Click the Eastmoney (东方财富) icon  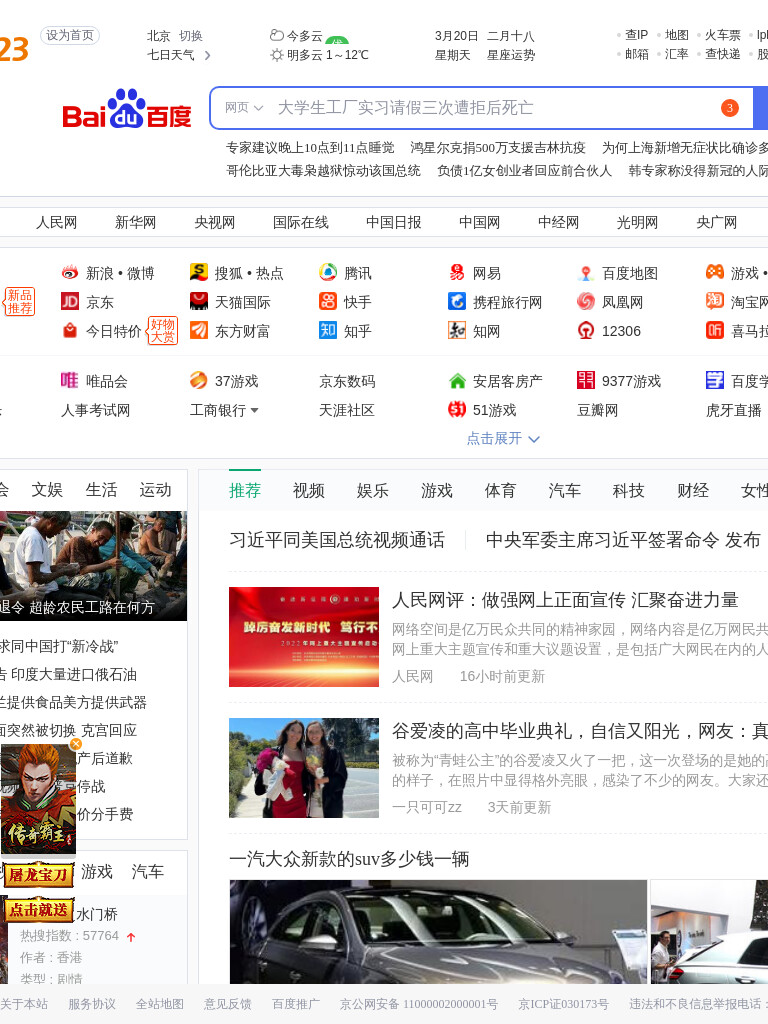coord(199,330)
